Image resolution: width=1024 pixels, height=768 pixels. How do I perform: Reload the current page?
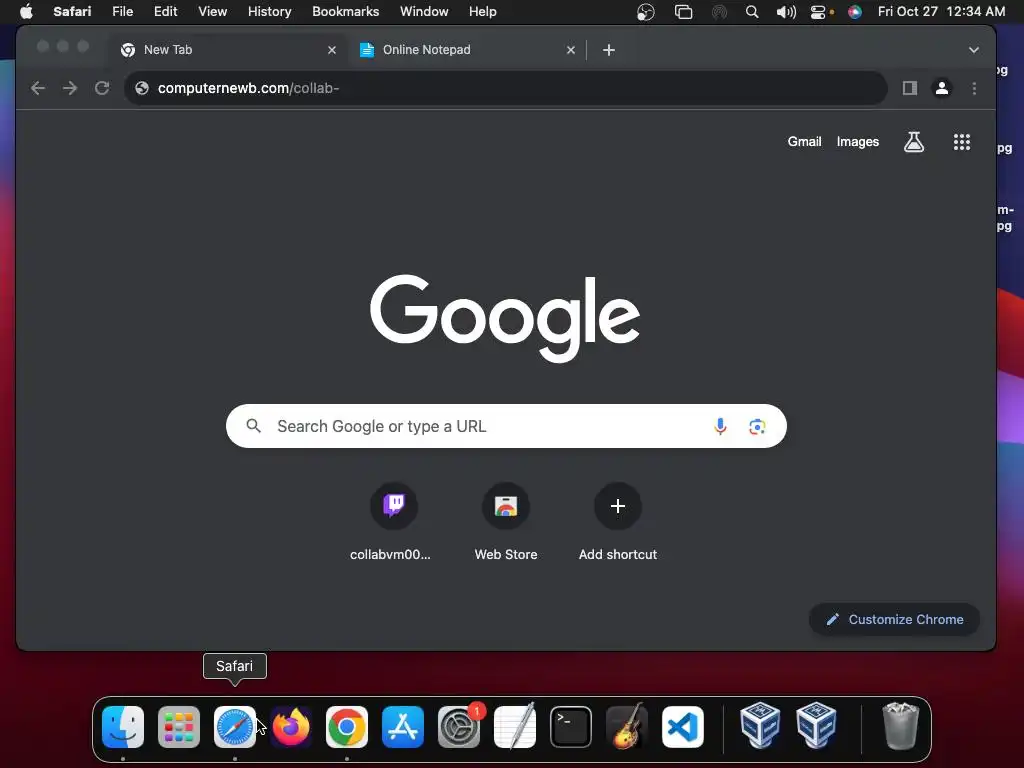[102, 88]
